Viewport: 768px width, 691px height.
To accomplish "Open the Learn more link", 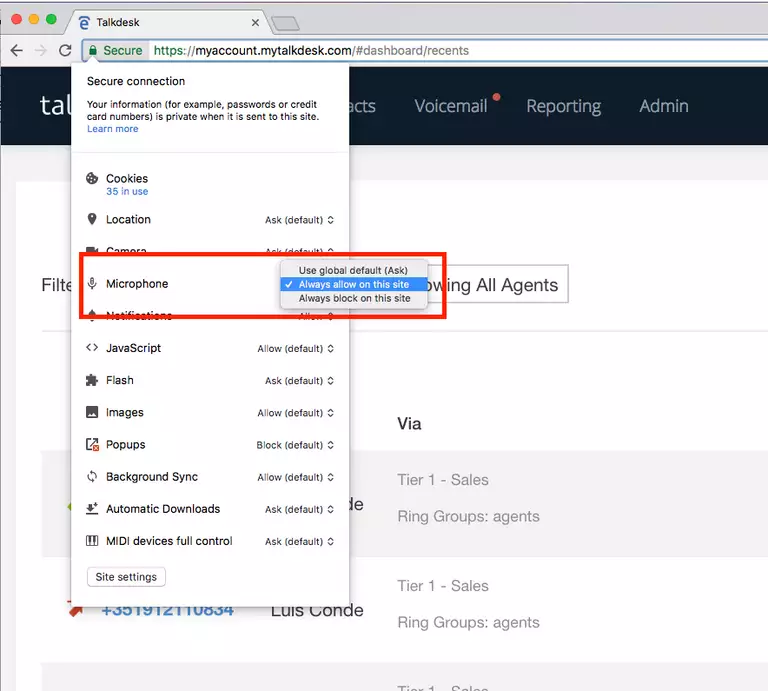I will pos(112,129).
